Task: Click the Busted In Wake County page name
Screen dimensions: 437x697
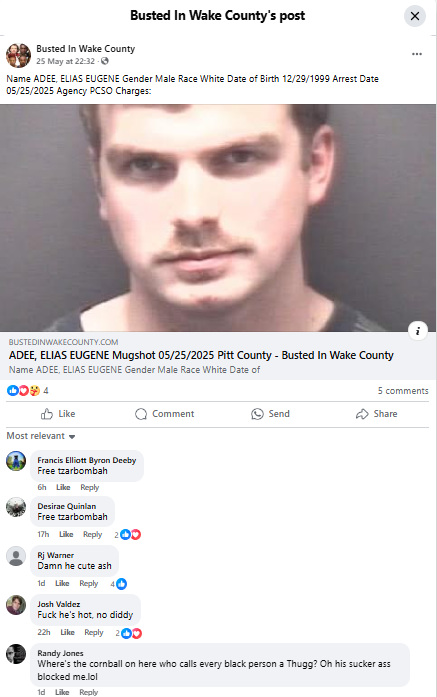Action: (85, 48)
